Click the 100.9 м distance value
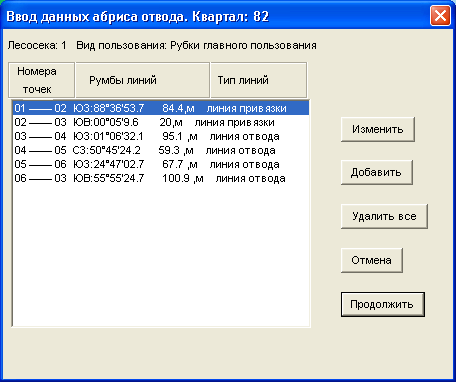Viewport: 456px width, 382px height. pos(183,178)
